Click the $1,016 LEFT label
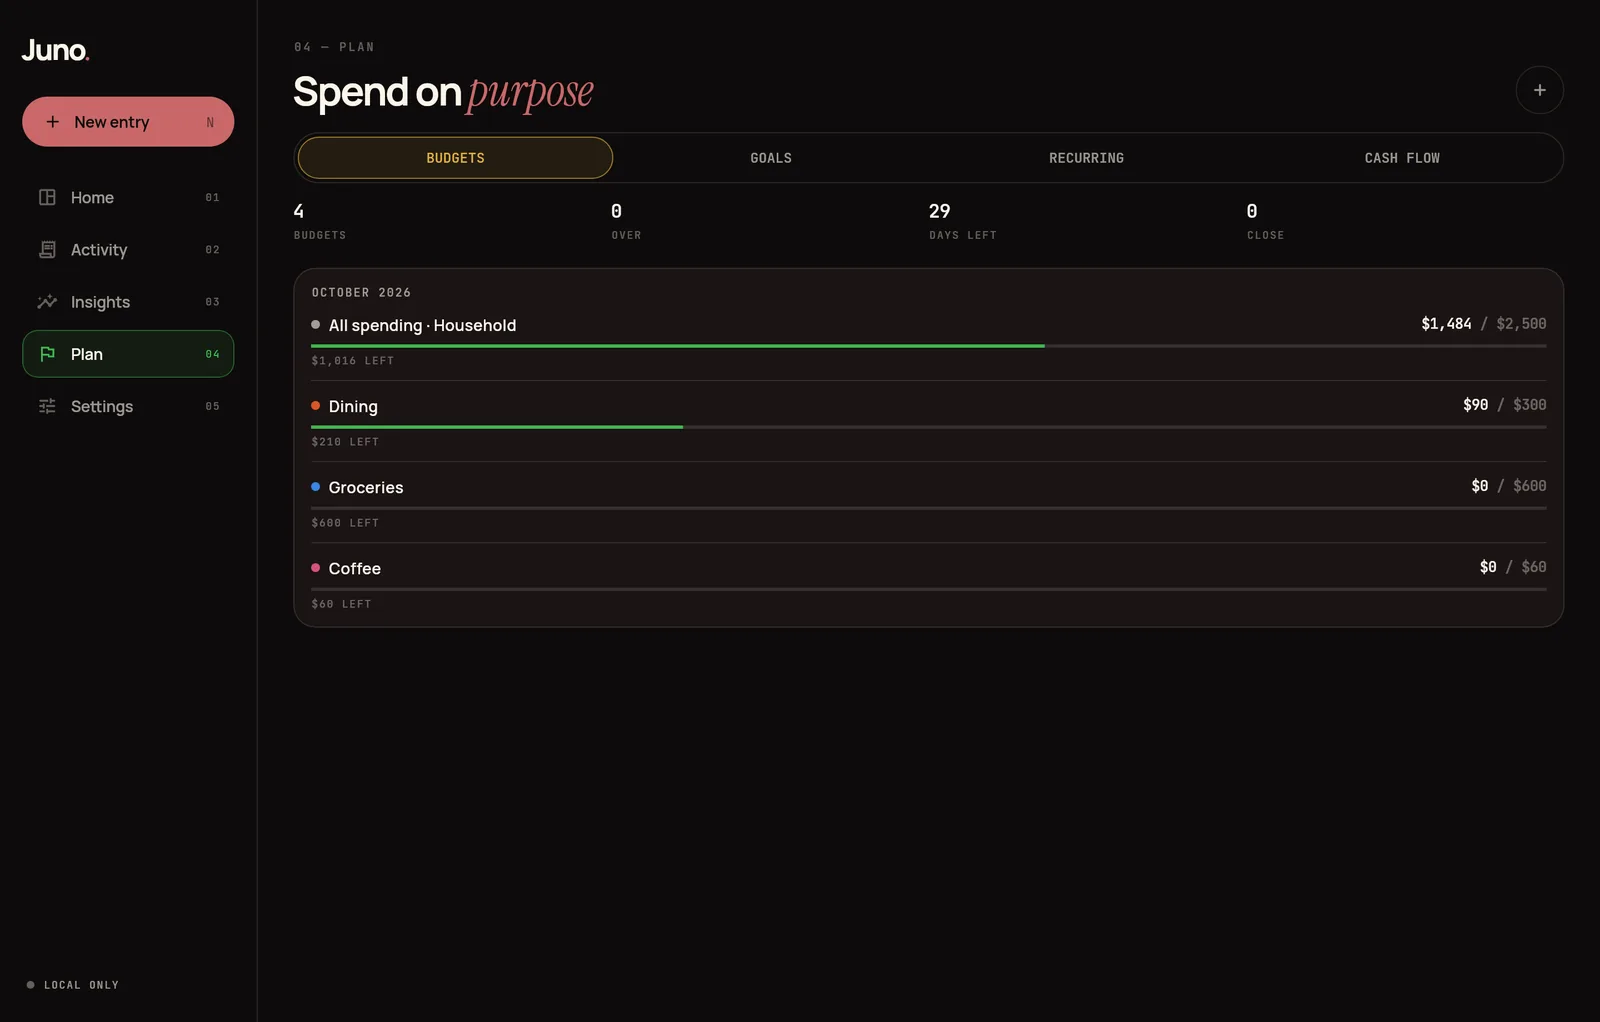Screen dimensions: 1600x1022 (x=352, y=361)
